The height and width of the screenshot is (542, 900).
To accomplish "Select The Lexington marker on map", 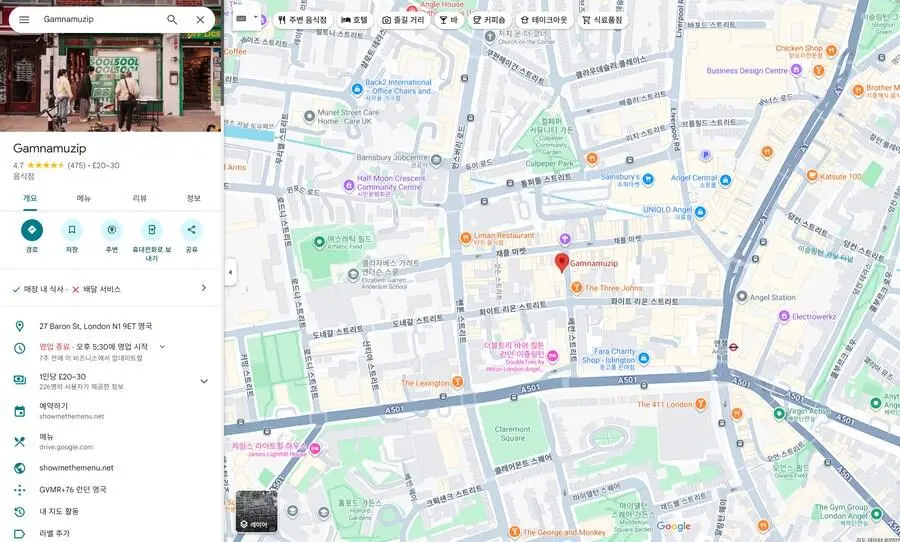I will click(x=457, y=382).
